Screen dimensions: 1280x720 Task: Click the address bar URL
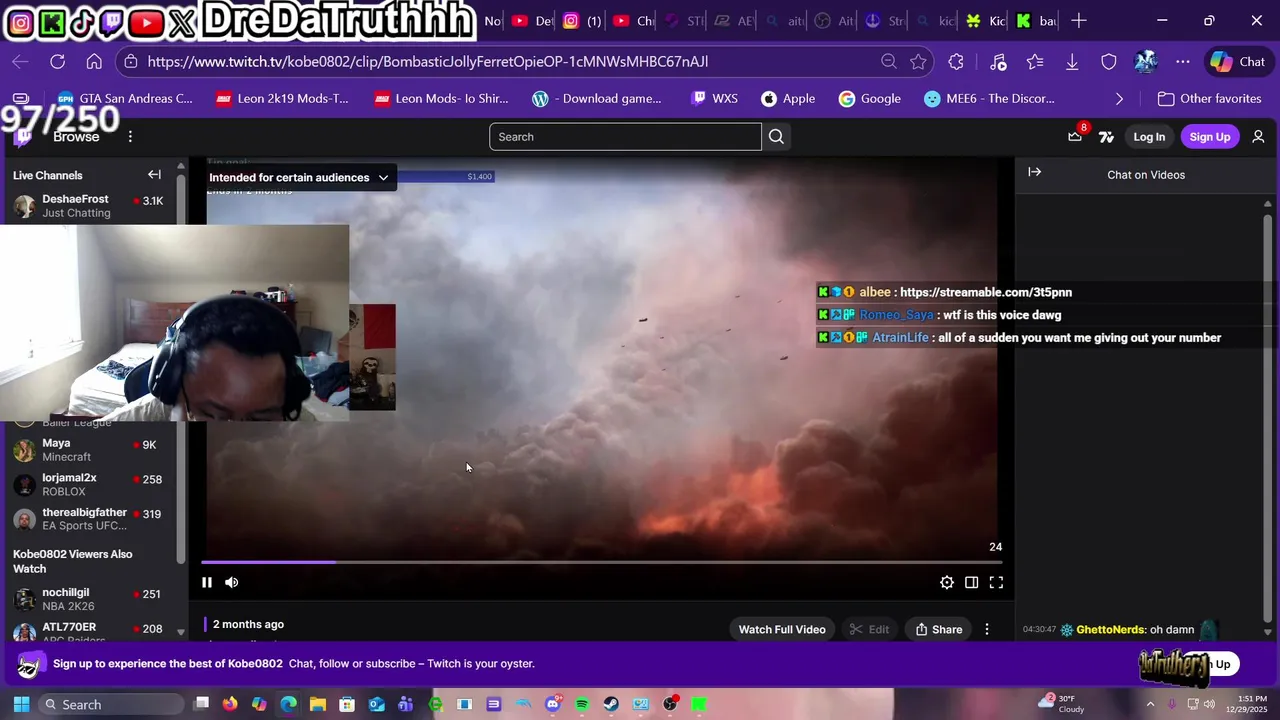coord(428,62)
